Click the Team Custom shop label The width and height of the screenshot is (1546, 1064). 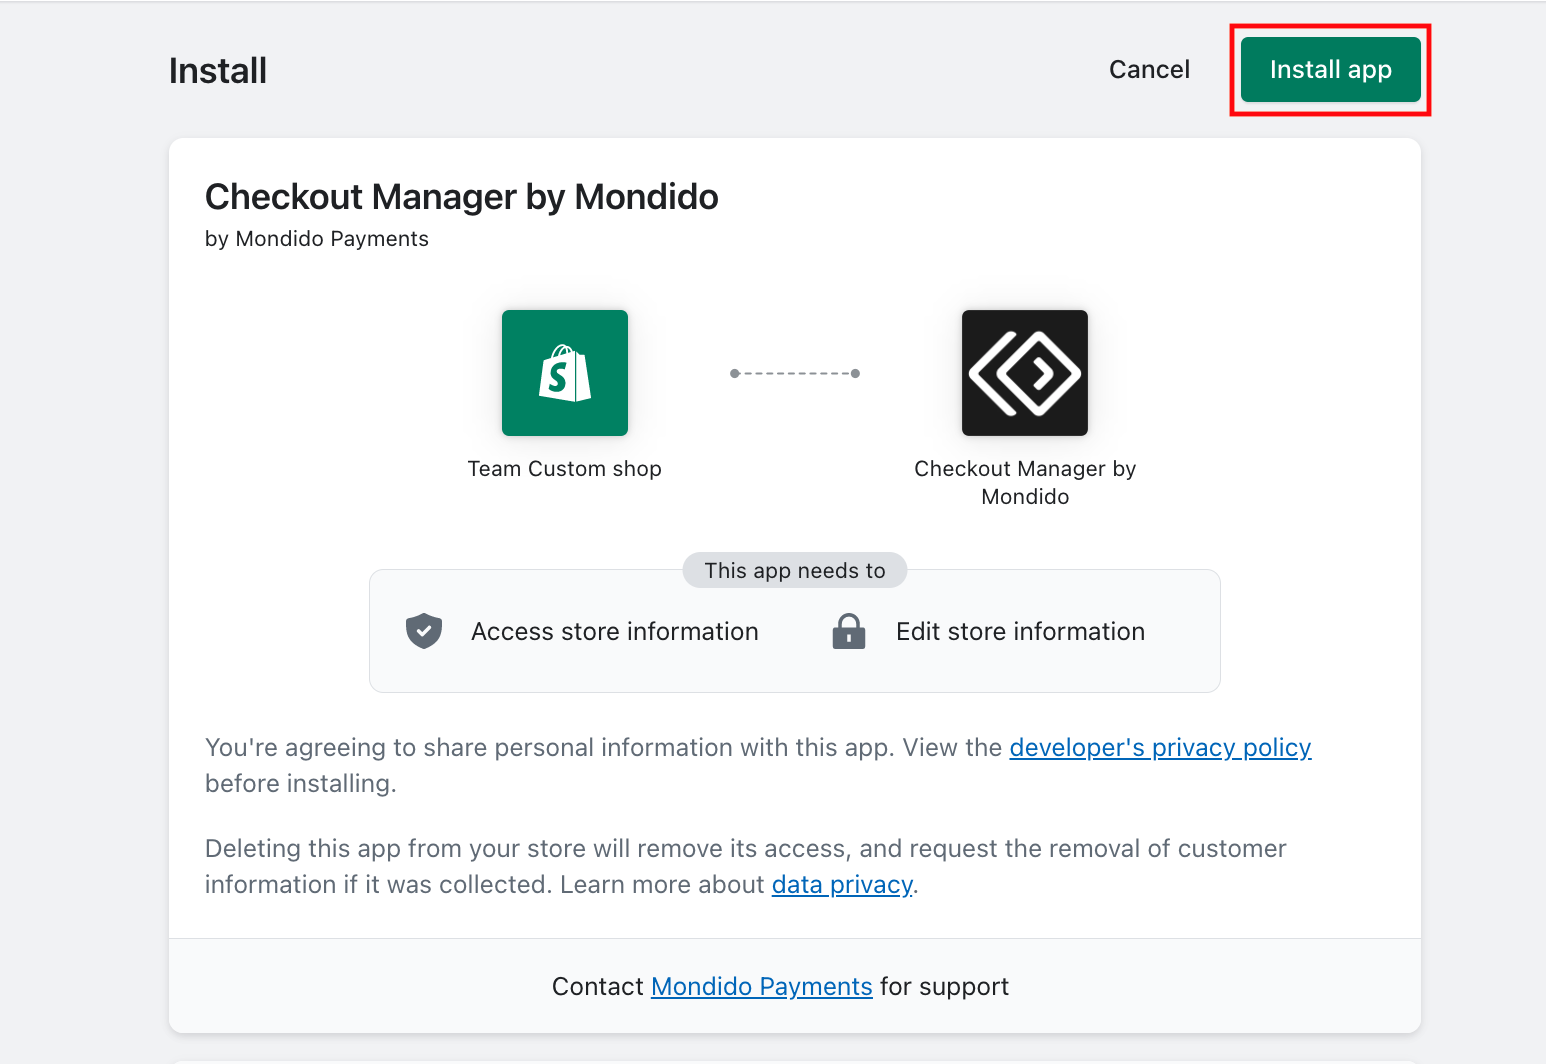click(x=565, y=469)
